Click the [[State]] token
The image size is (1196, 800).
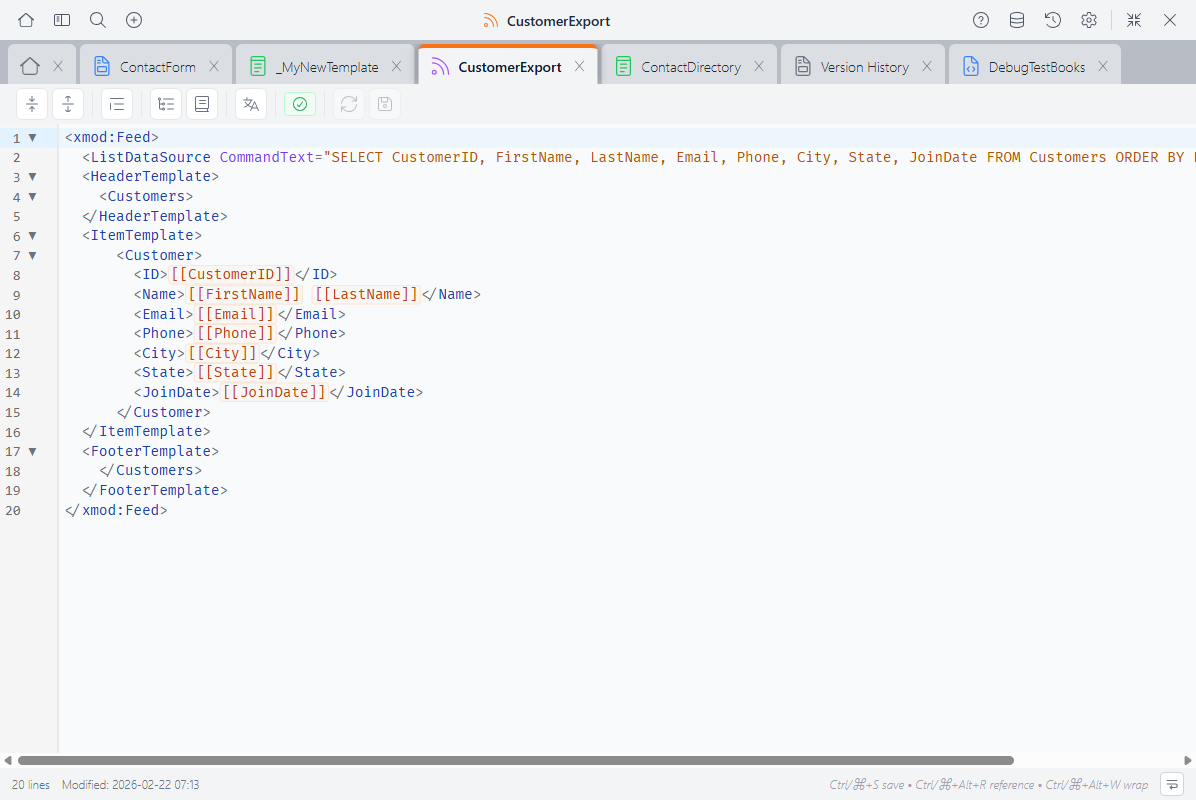235,372
